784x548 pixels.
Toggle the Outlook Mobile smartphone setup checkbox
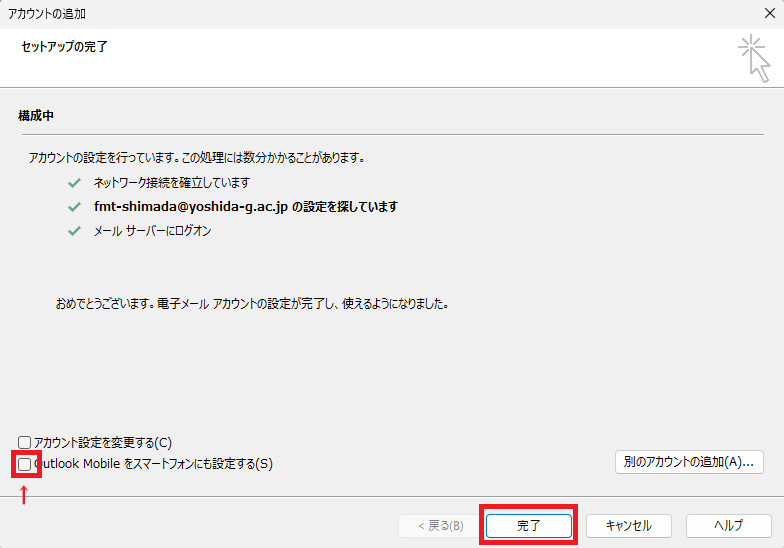[25, 464]
